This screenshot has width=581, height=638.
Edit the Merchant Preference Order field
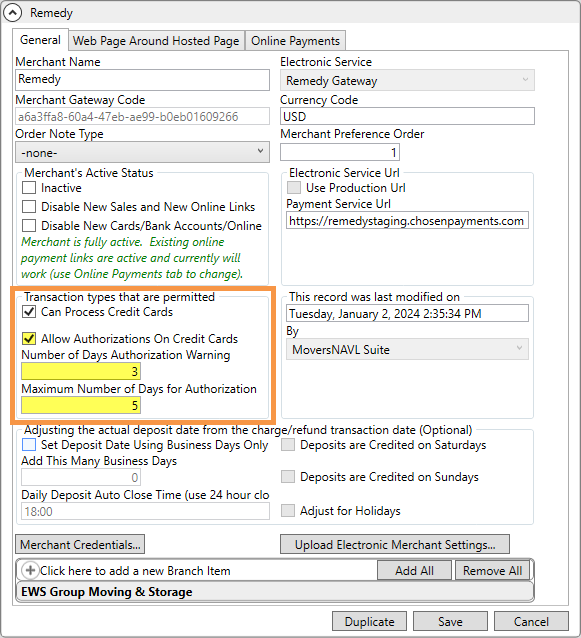(x=340, y=152)
